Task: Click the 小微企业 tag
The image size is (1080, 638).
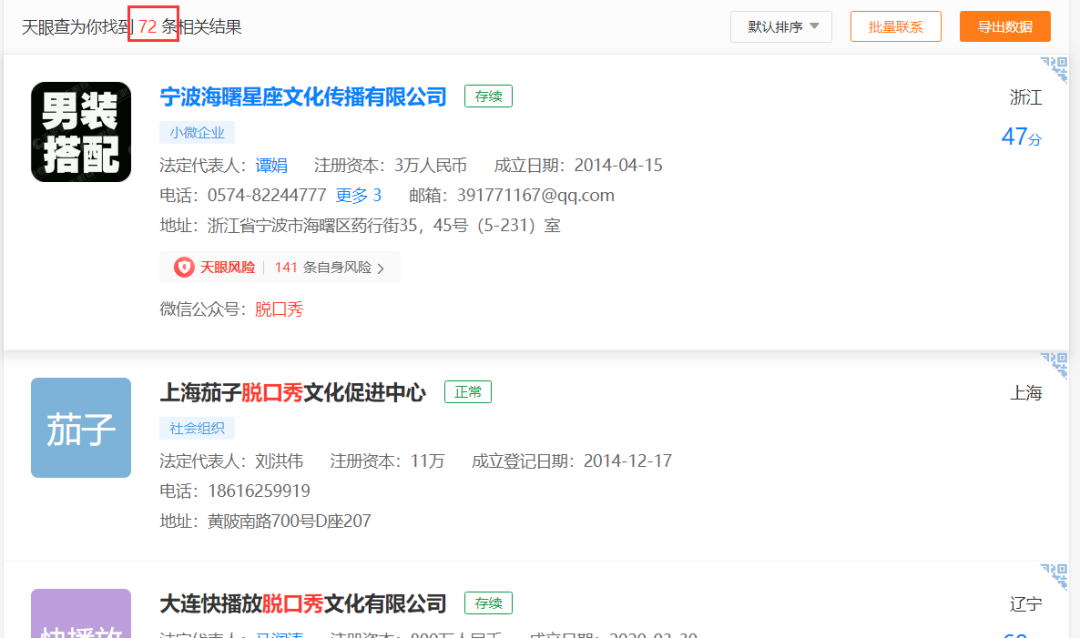Action: pyautogui.click(x=197, y=132)
